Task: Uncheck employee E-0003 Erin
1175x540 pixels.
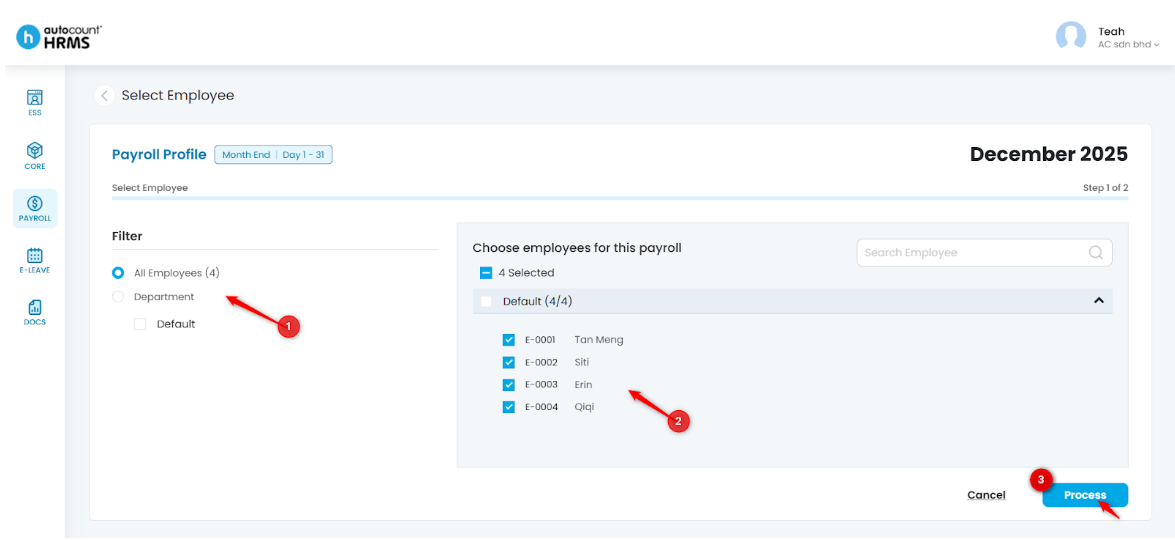Action: point(509,385)
